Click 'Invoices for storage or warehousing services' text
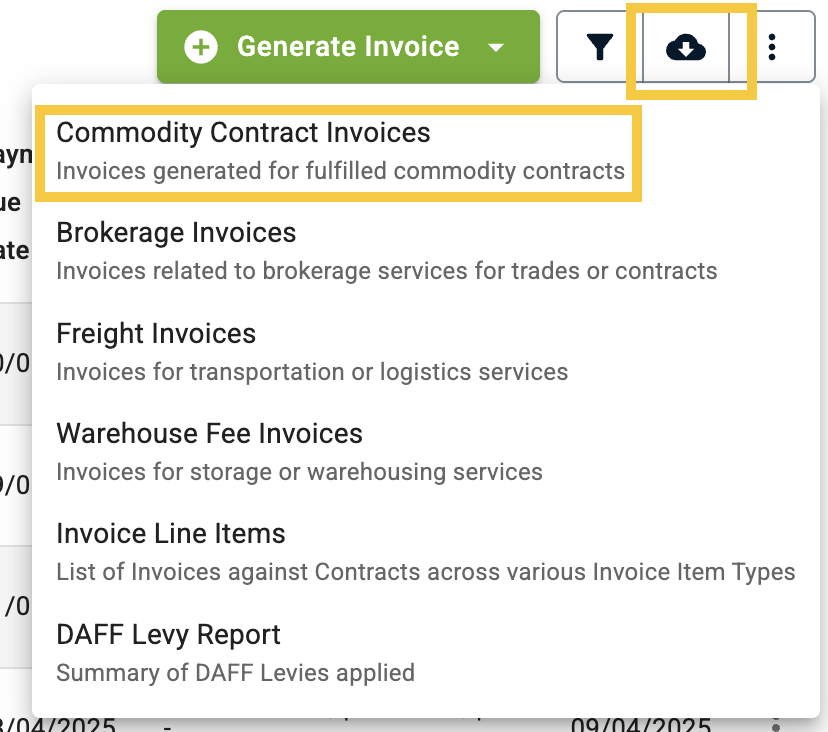The width and height of the screenshot is (828, 732). pos(299,472)
